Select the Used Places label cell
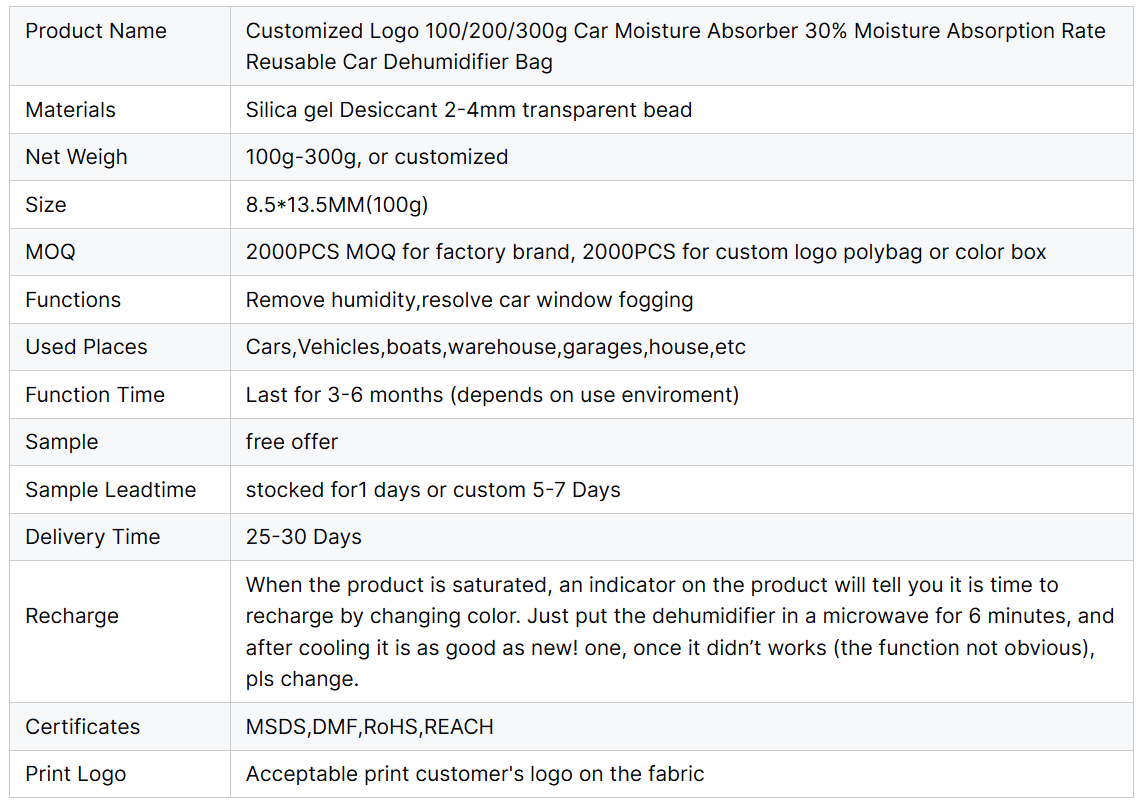 (86, 347)
